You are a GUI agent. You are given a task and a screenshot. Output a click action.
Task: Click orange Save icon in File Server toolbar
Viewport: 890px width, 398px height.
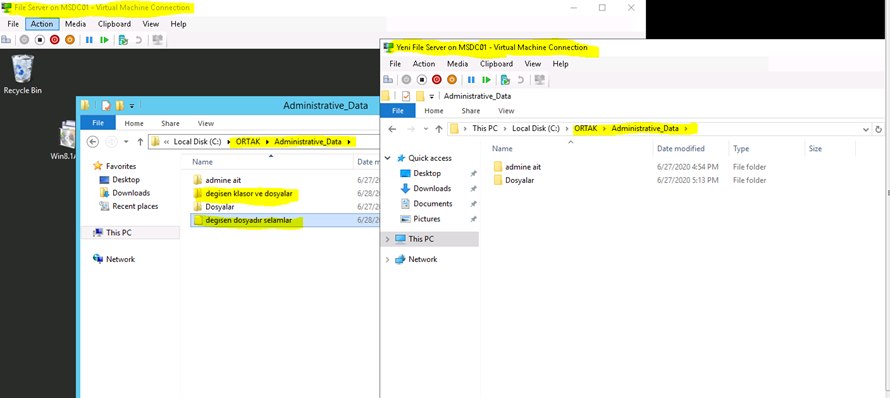point(69,40)
